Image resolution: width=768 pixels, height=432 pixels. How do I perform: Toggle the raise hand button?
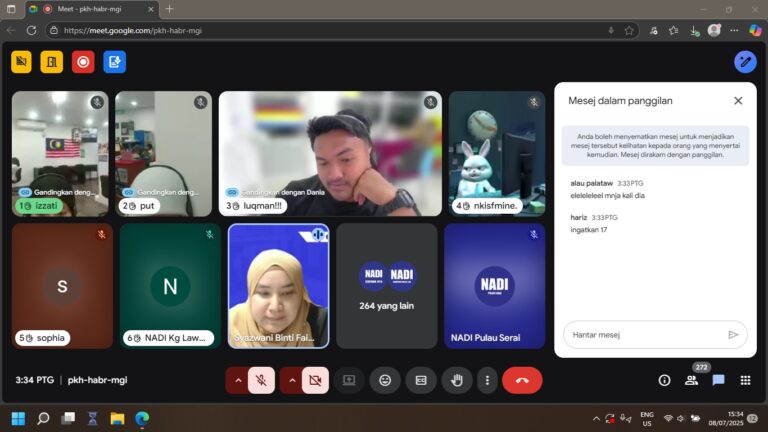pos(457,380)
